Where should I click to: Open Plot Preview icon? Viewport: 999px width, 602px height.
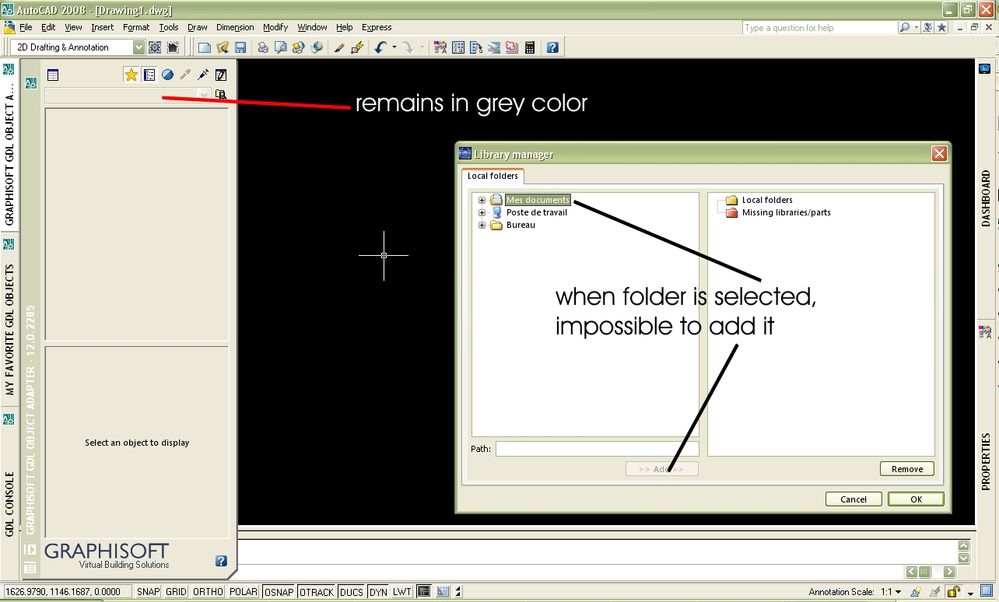[x=280, y=47]
